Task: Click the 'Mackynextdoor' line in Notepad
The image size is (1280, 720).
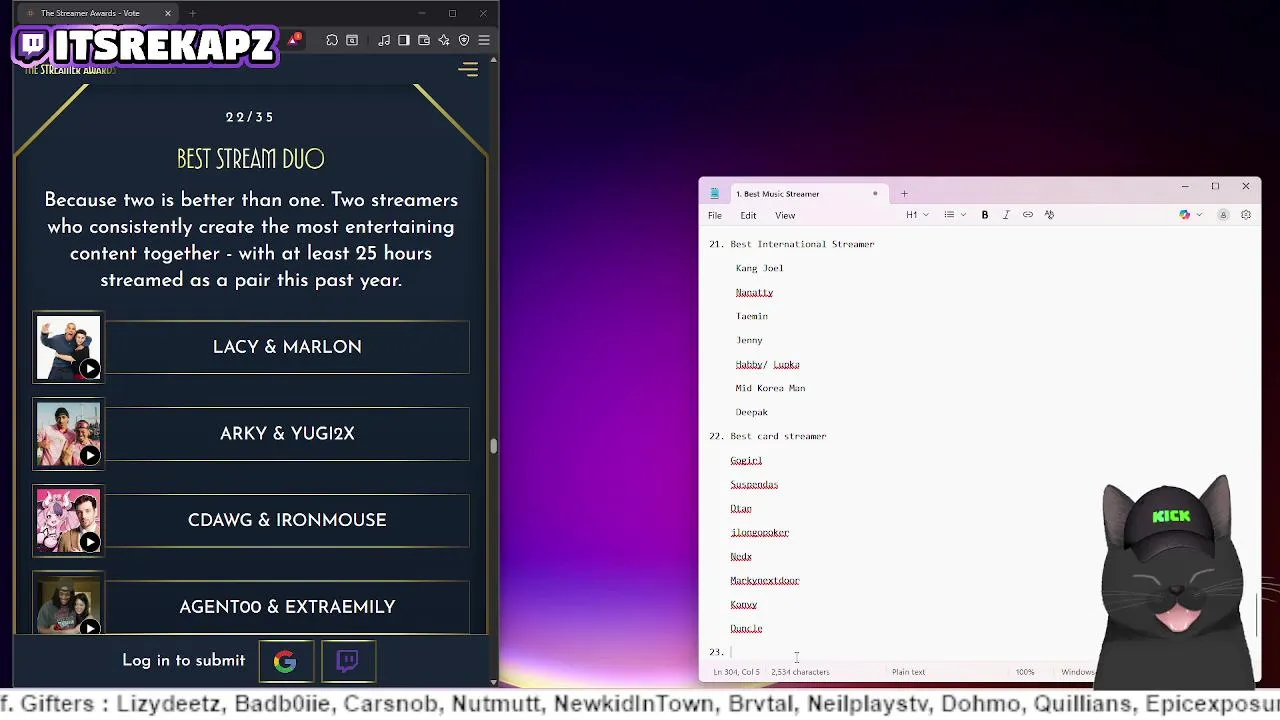Action: 765,580
